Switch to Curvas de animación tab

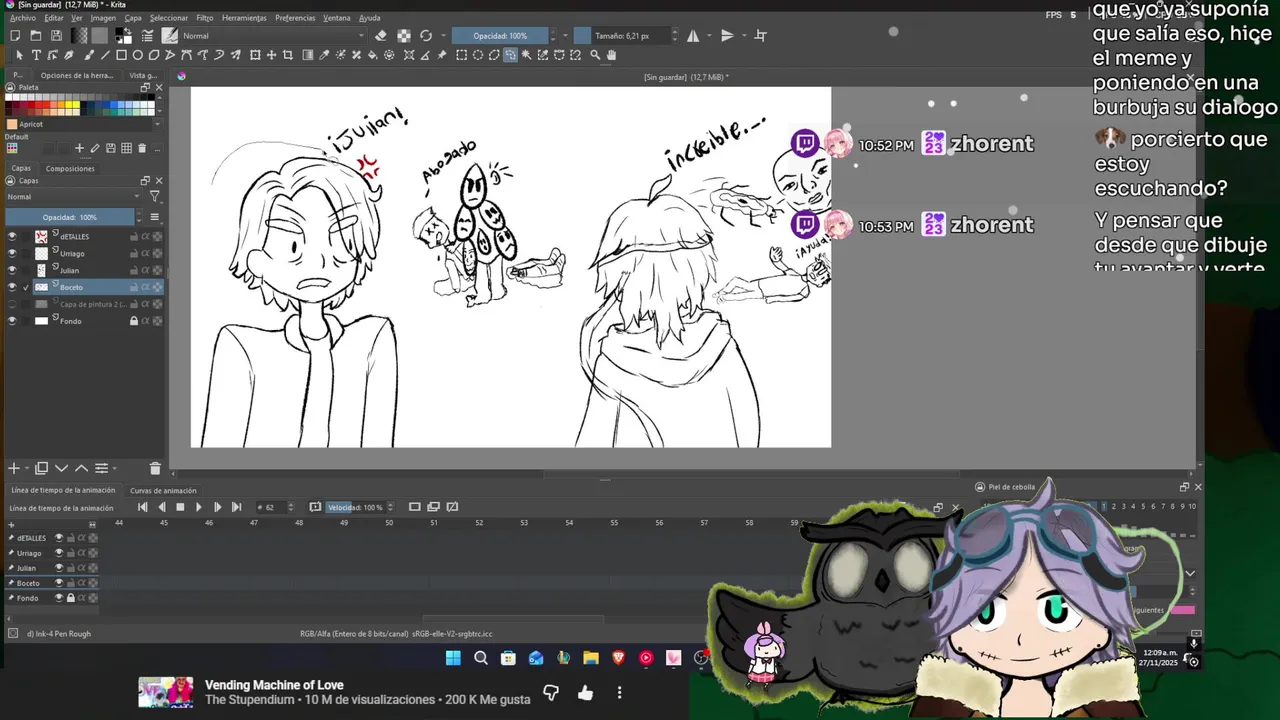[163, 490]
